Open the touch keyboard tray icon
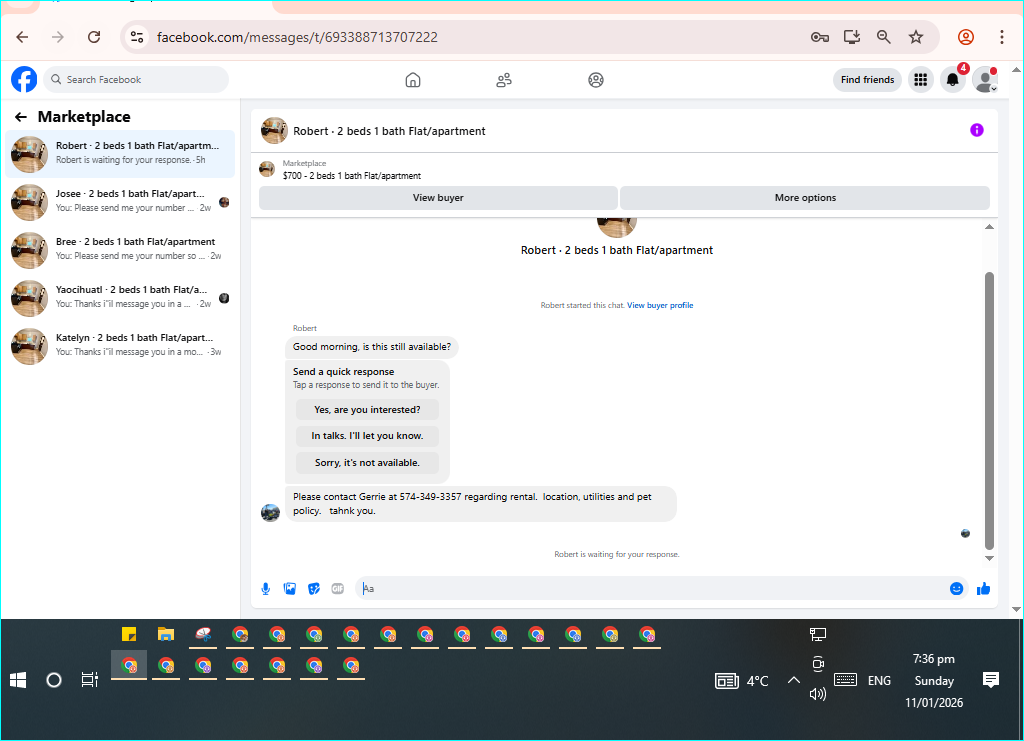 [845, 680]
